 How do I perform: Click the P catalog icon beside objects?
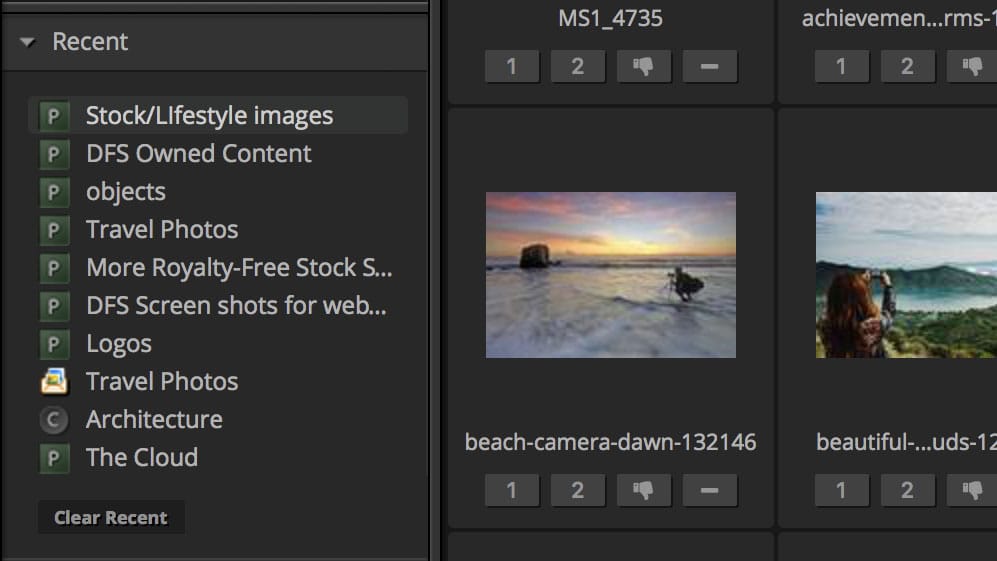(53, 192)
